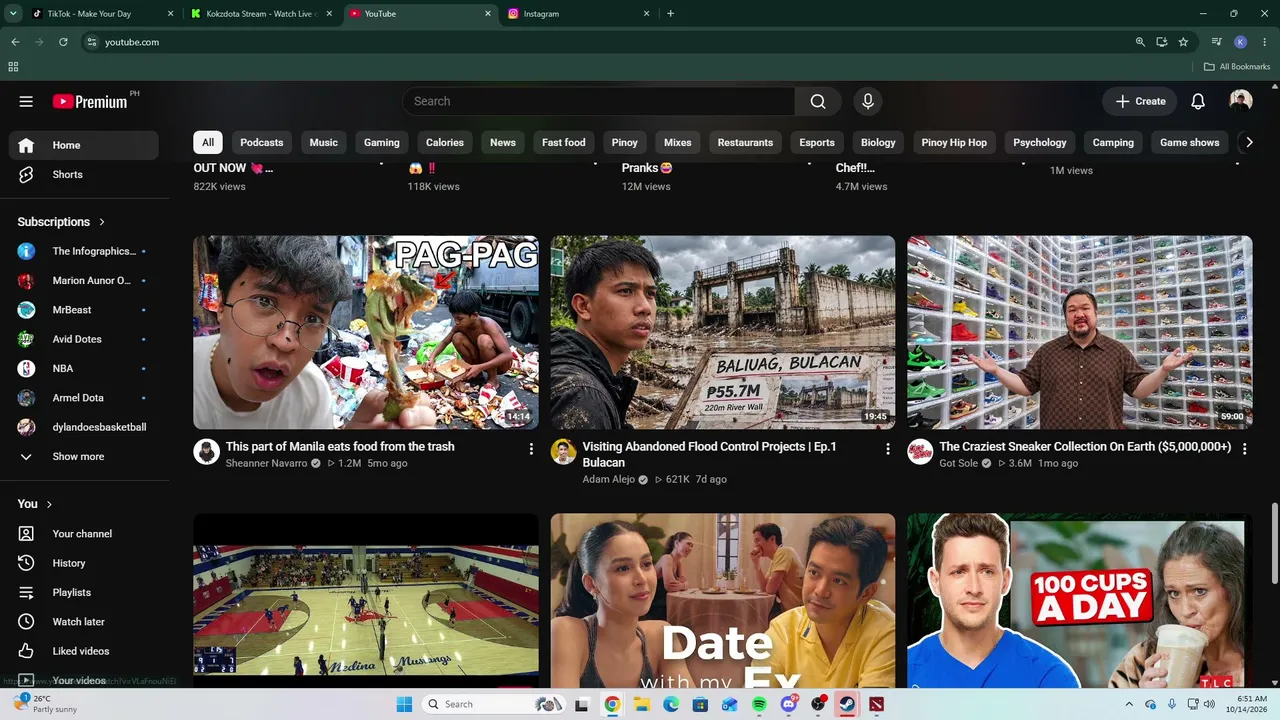Open the History sidebar item
This screenshot has height=720, width=1280.
[84, 563]
